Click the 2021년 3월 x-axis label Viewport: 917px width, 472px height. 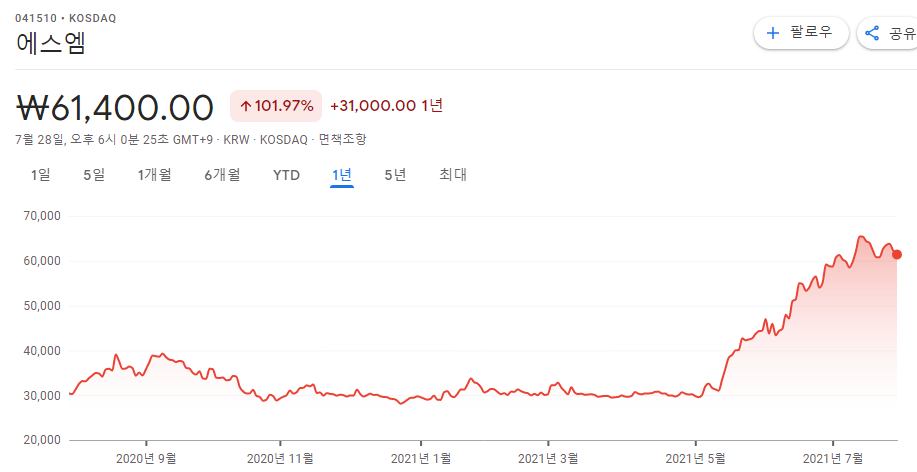pyautogui.click(x=548, y=459)
